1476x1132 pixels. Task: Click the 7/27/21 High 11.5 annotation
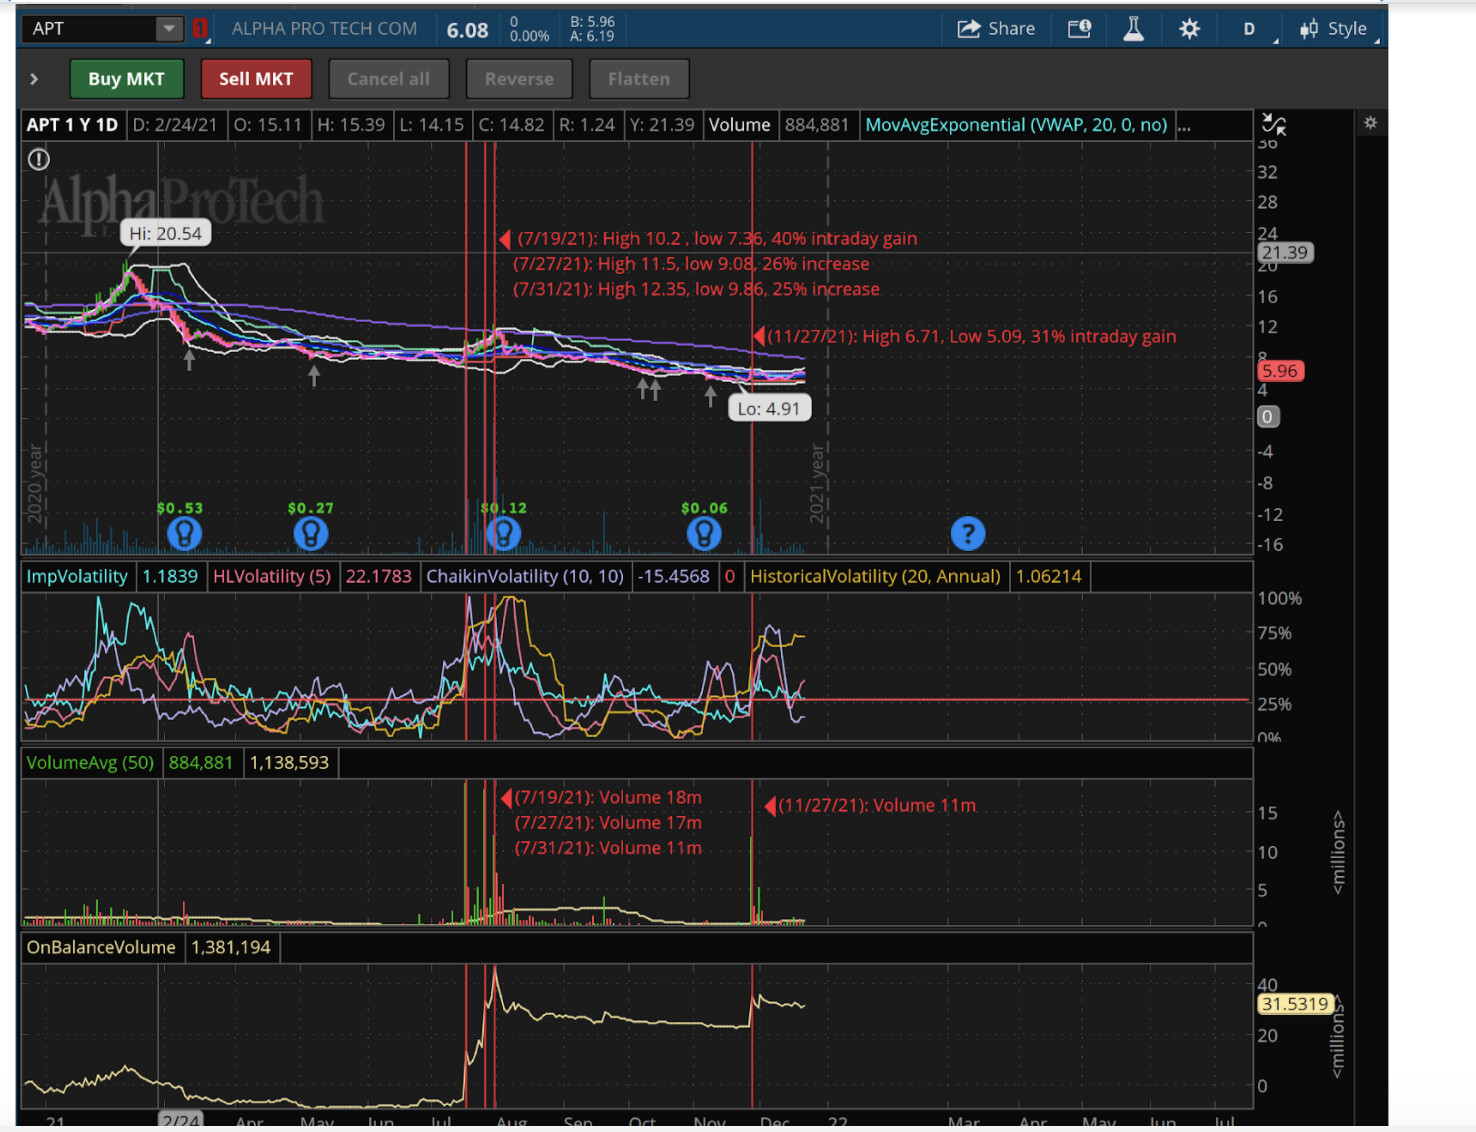click(691, 264)
